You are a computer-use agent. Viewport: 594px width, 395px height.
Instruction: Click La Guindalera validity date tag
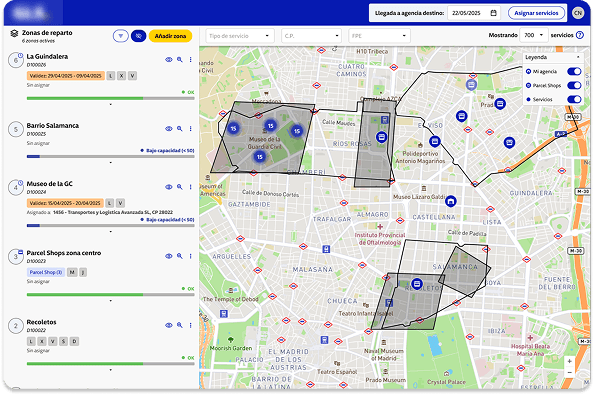[x=66, y=76]
